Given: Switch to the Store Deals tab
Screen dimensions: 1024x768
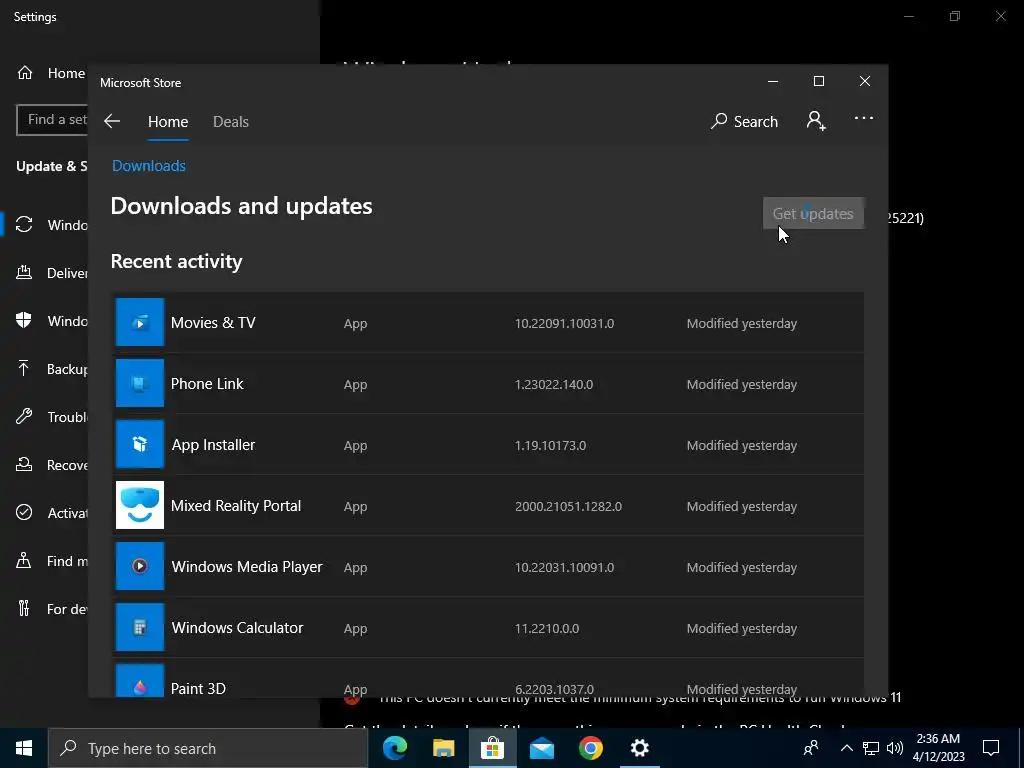Looking at the screenshot, I should click(231, 121).
